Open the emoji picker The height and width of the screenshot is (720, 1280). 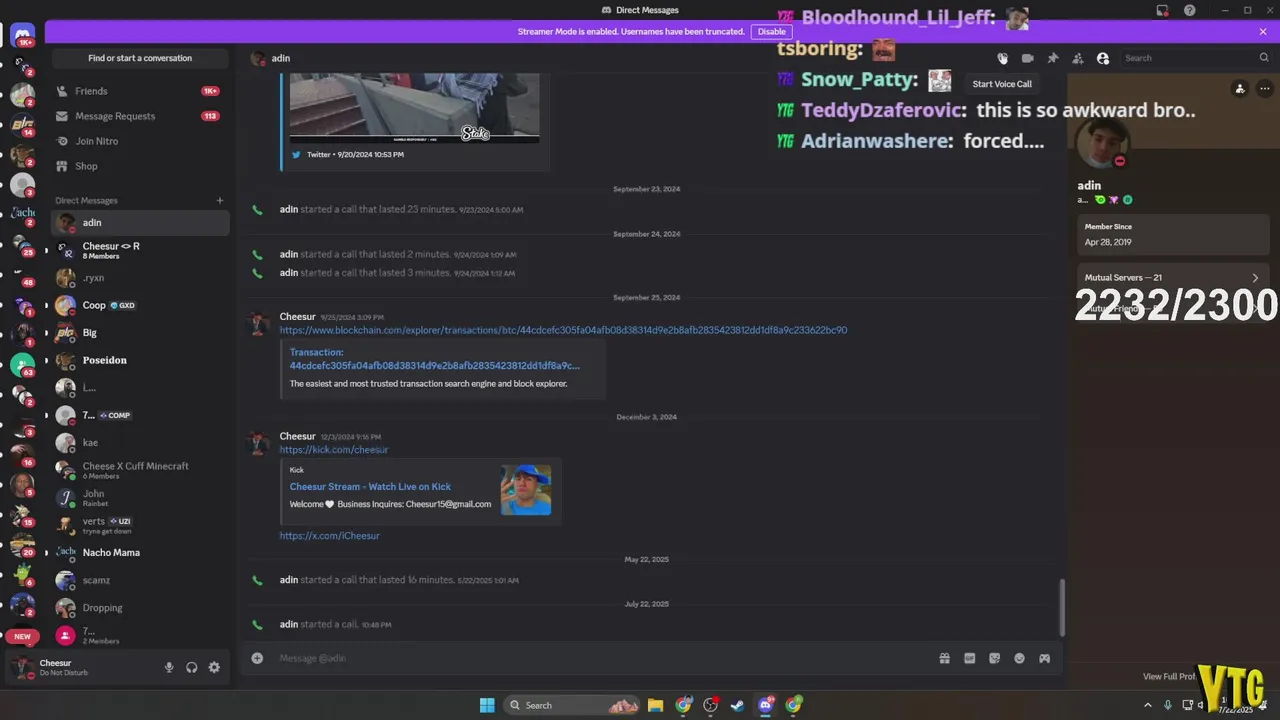click(1019, 658)
